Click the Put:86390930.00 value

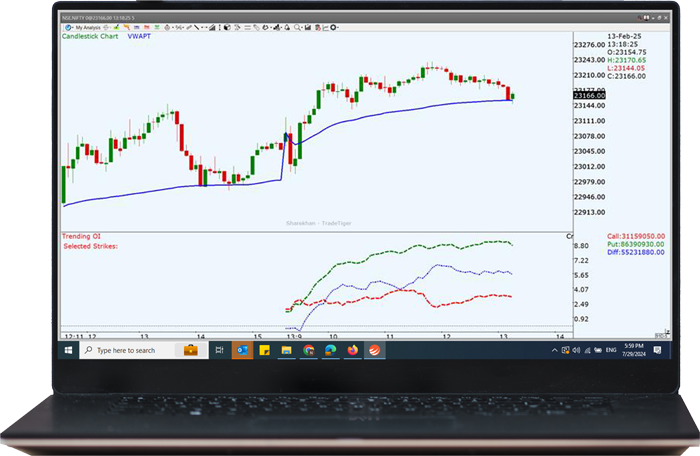(x=636, y=244)
